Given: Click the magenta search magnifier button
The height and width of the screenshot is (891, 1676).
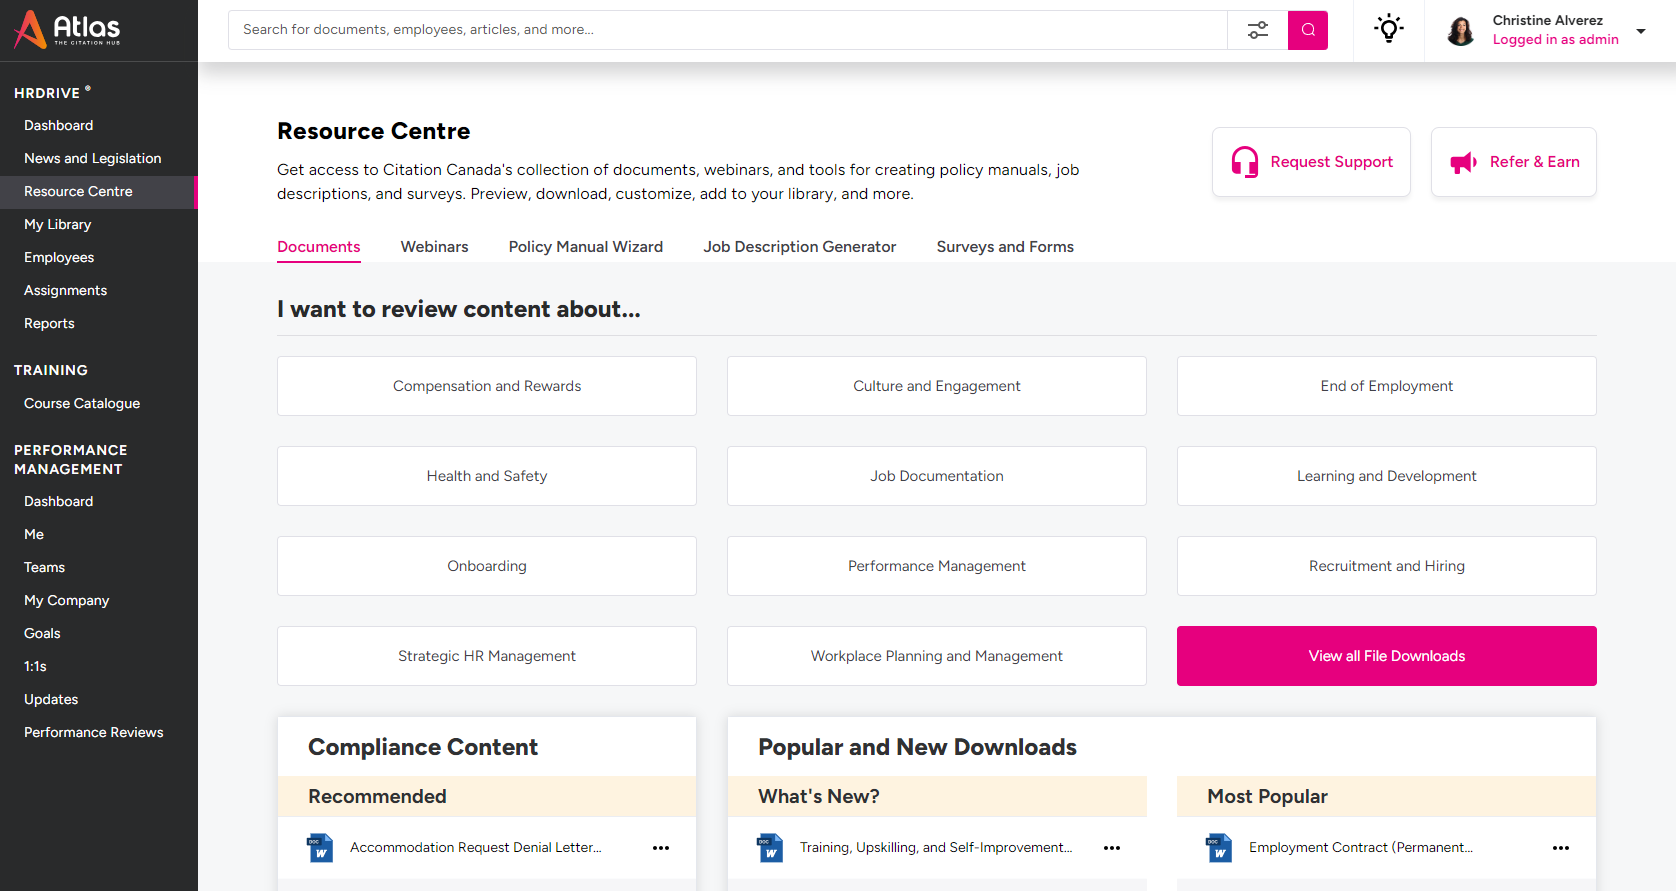Looking at the screenshot, I should (x=1307, y=30).
